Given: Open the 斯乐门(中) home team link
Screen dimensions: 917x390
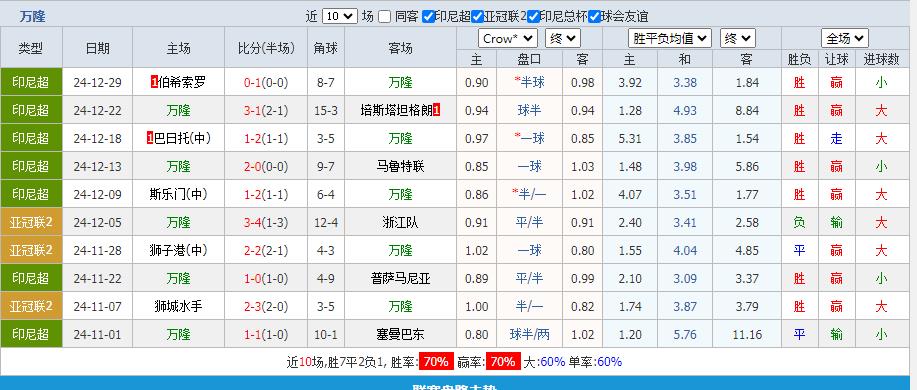Looking at the screenshot, I should pyautogui.click(x=178, y=194).
